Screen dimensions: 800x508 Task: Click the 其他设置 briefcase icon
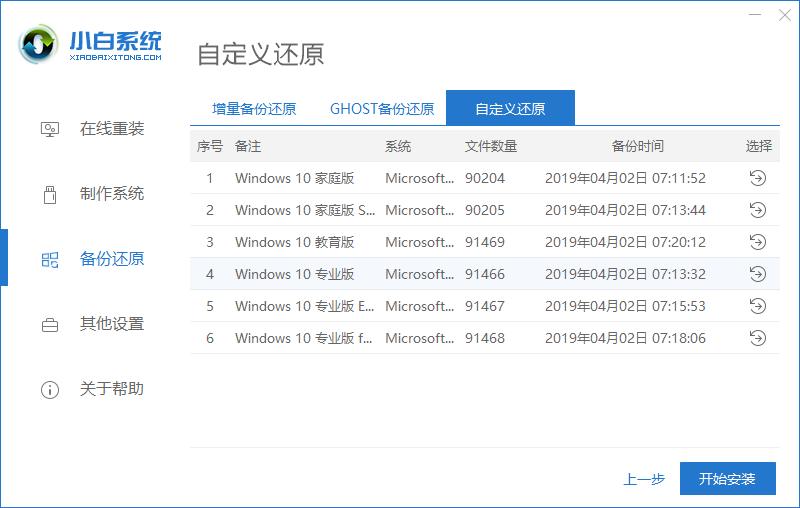point(49,325)
